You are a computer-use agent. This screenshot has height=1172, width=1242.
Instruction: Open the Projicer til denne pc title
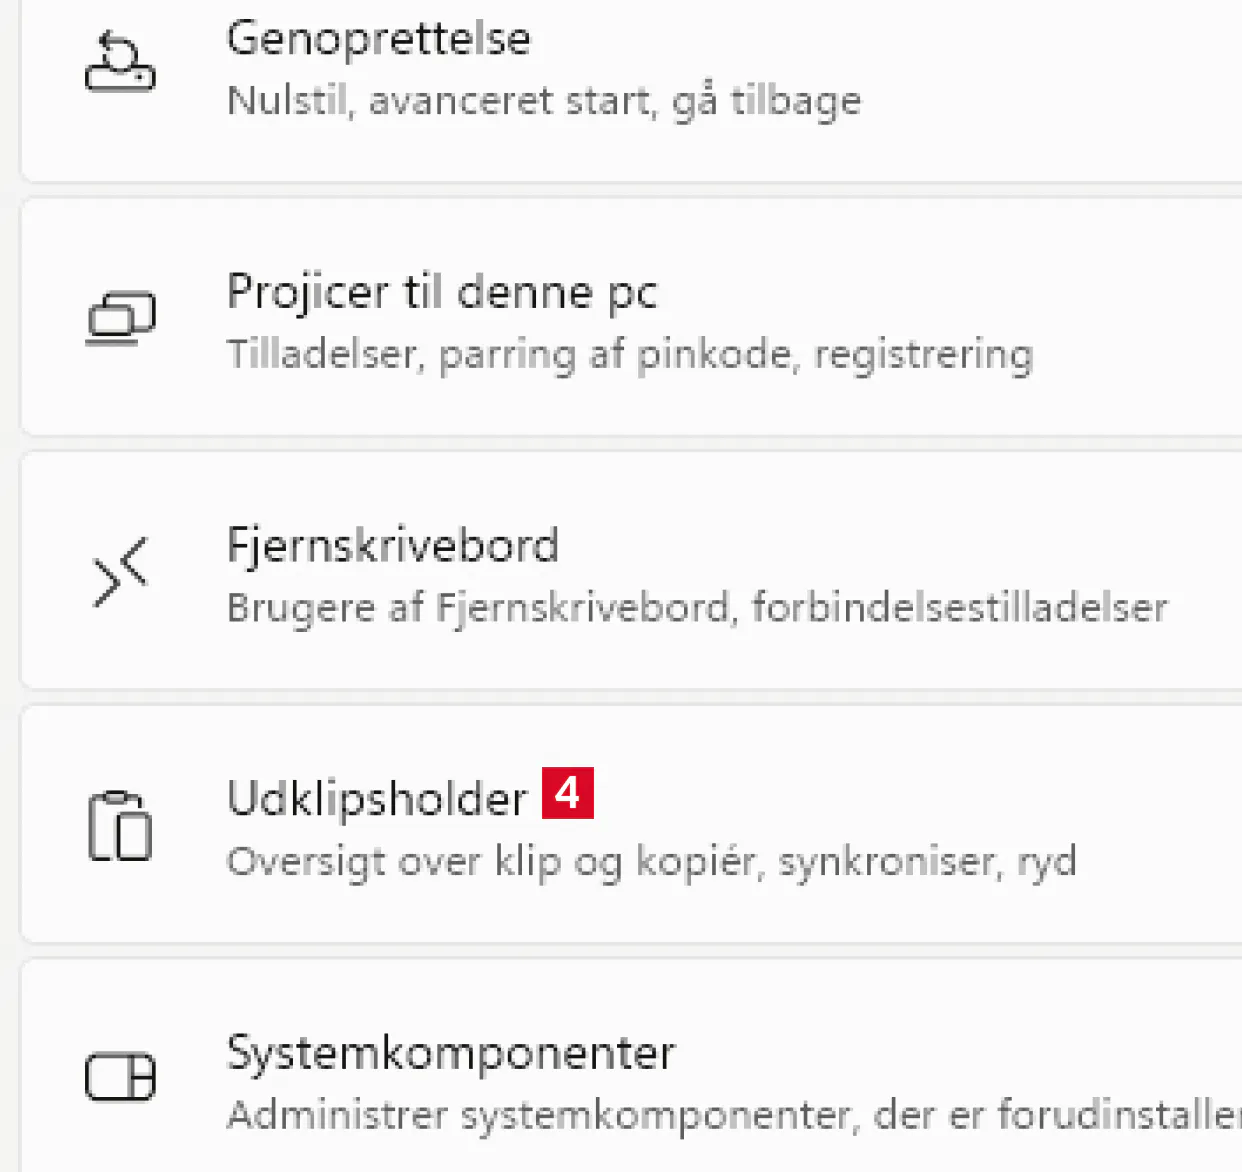tap(442, 292)
